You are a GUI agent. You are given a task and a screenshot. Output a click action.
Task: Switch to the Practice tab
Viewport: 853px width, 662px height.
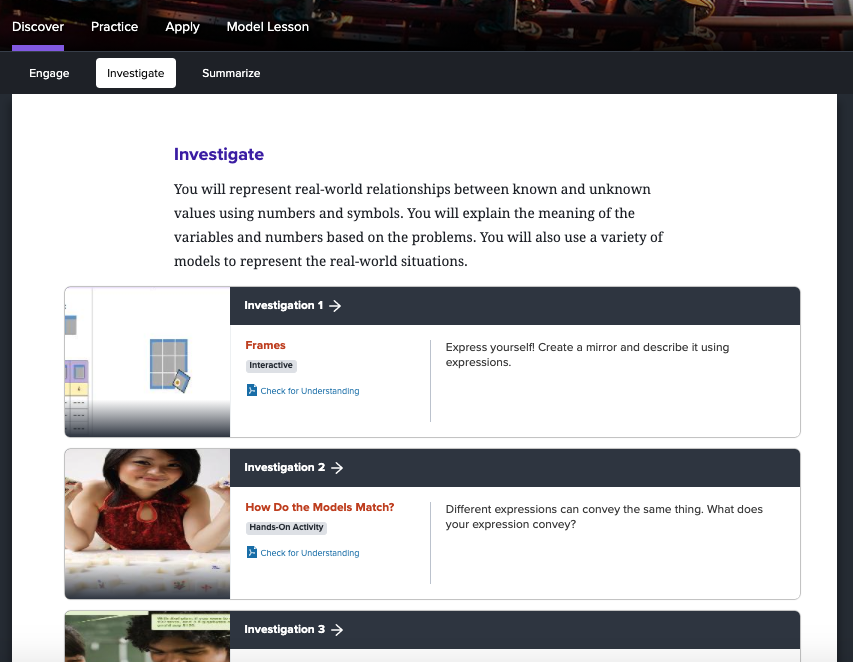tap(114, 27)
